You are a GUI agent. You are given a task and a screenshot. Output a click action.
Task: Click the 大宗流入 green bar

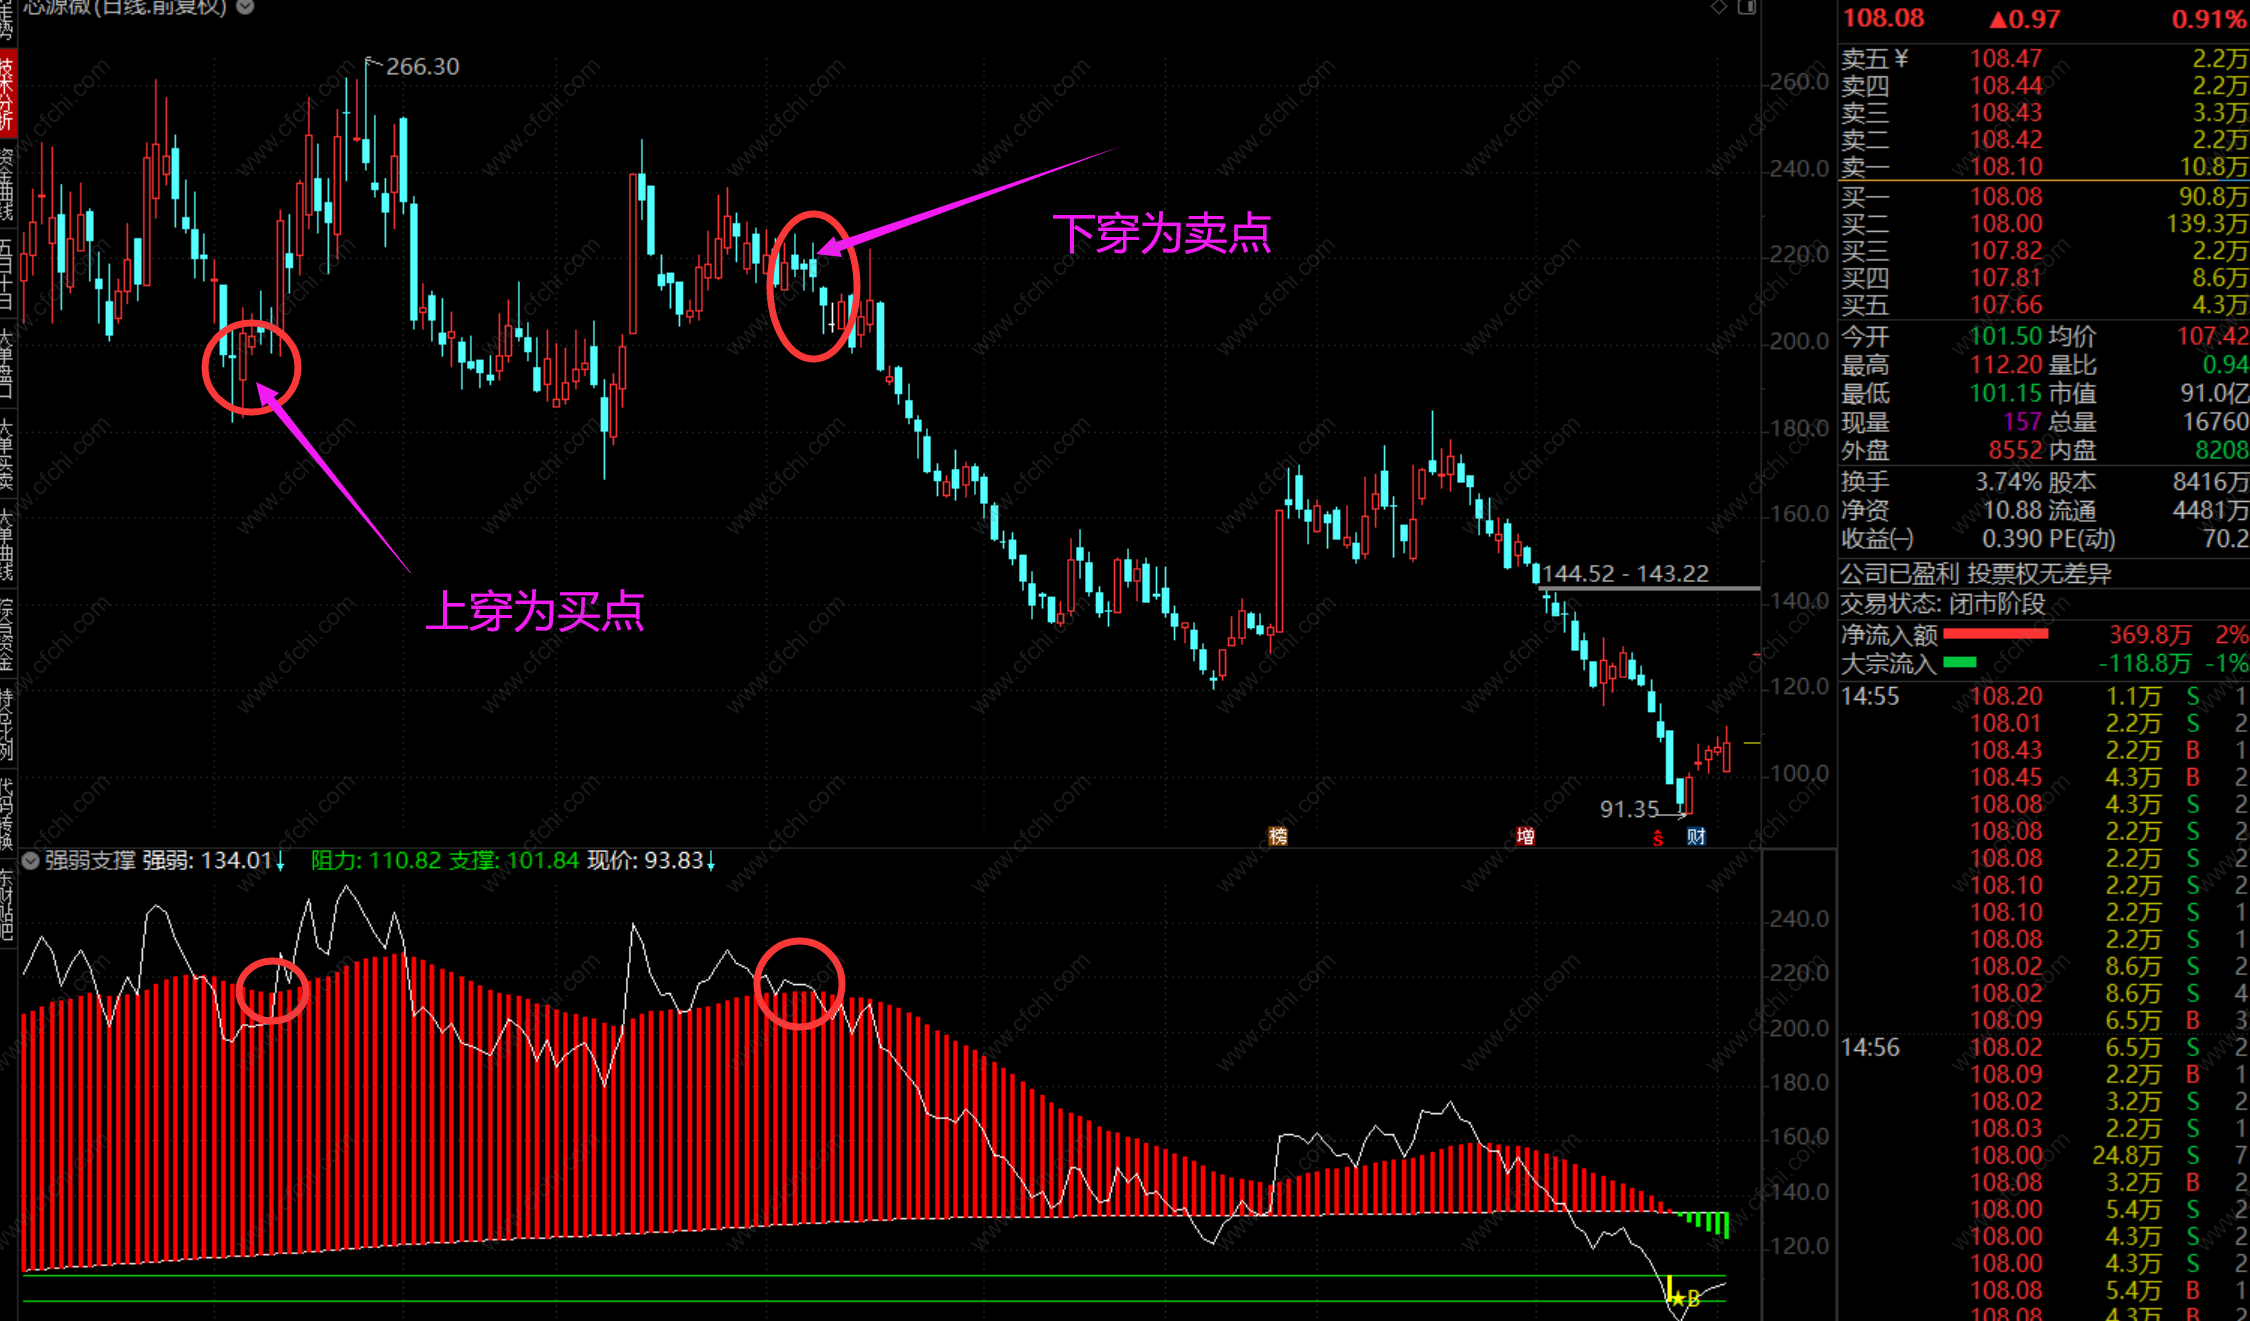click(1959, 662)
